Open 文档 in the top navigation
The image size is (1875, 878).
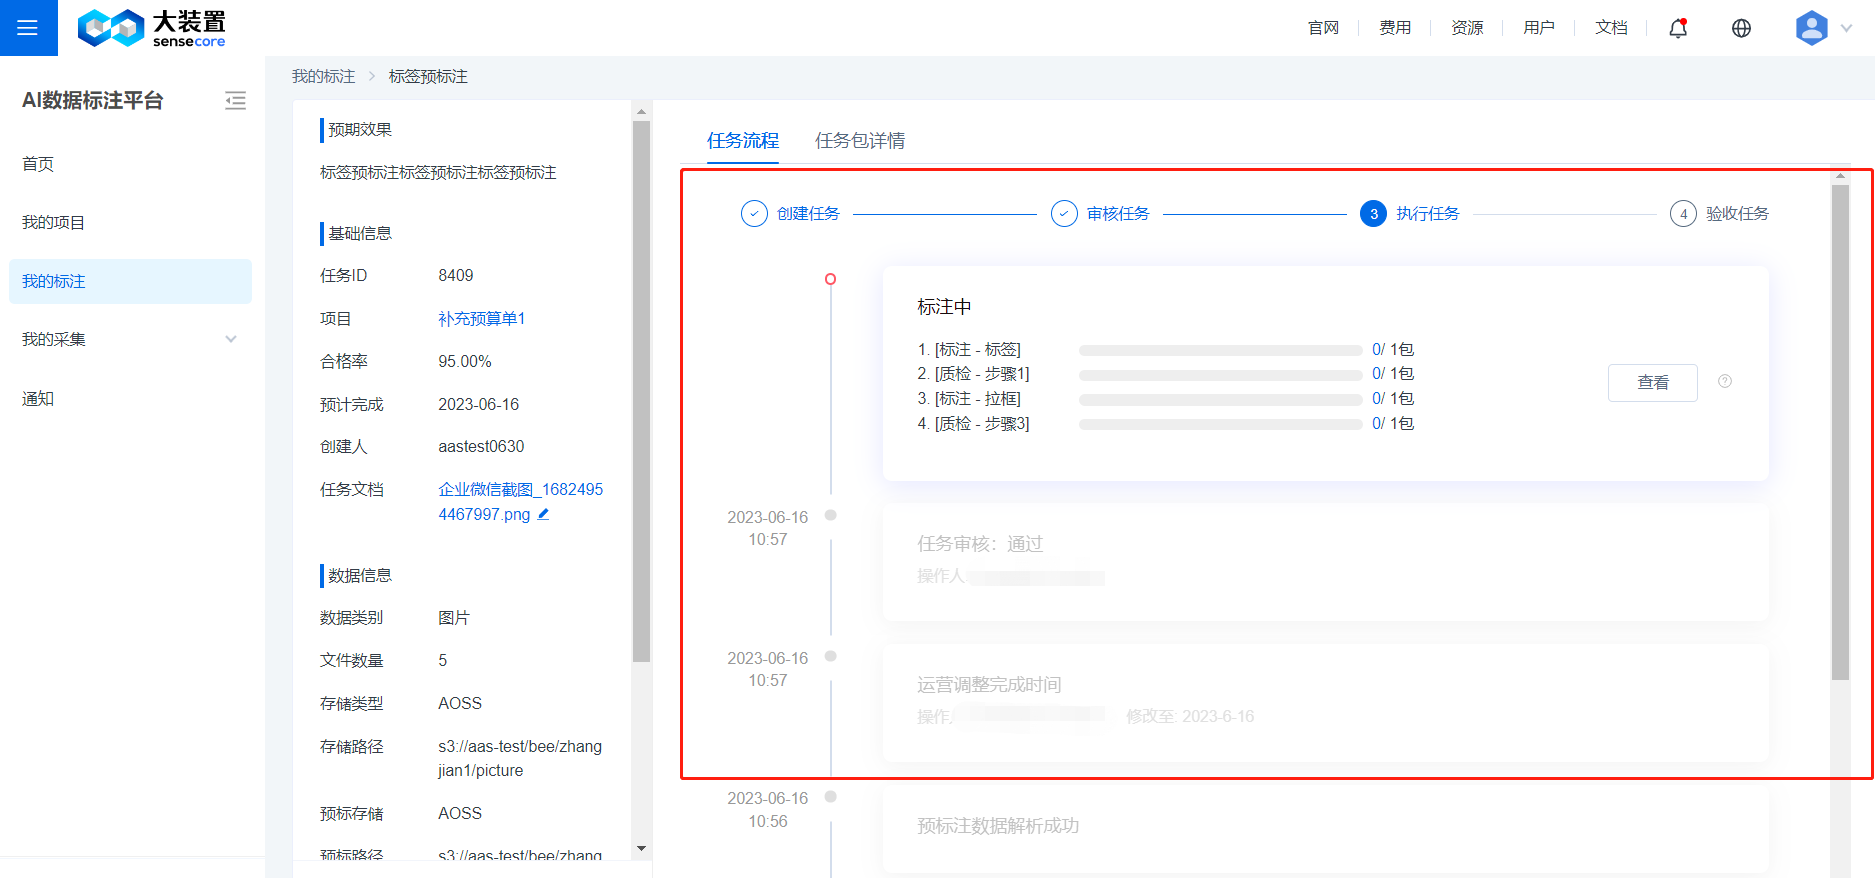point(1611,28)
